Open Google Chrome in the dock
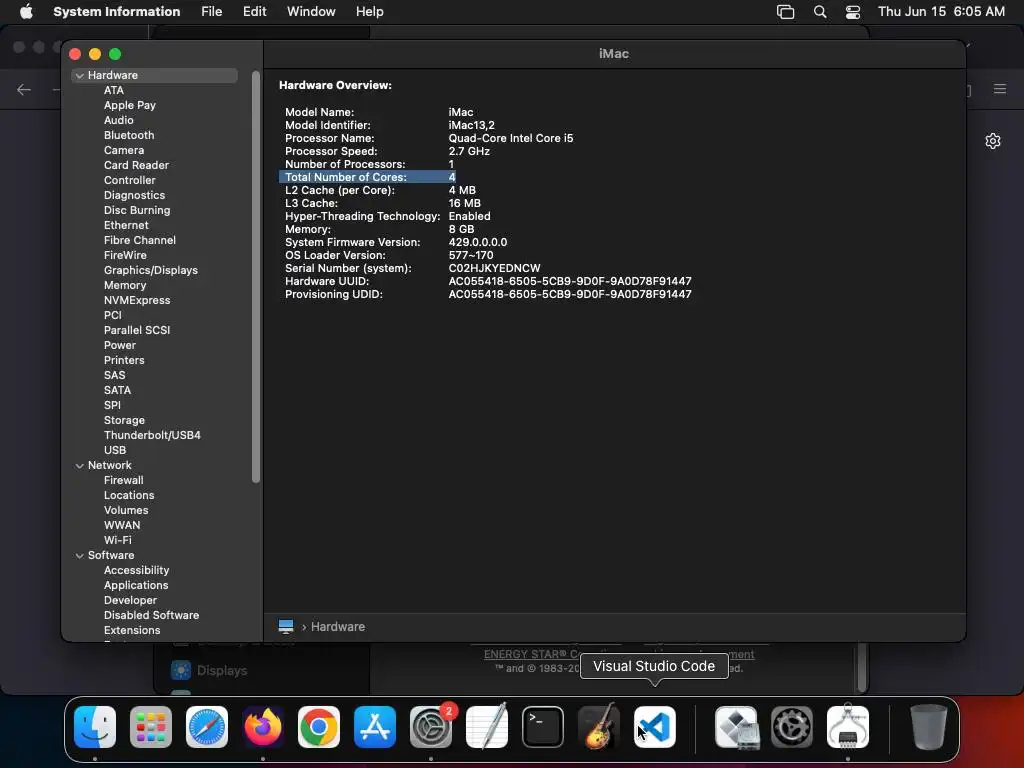The height and width of the screenshot is (768, 1024). [x=319, y=727]
